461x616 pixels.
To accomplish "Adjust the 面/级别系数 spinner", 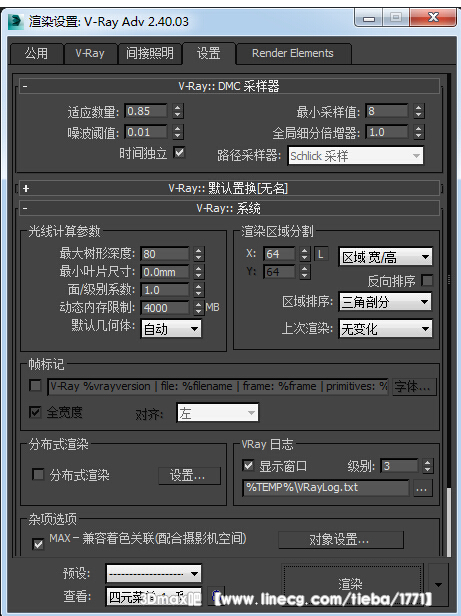I will point(199,290).
